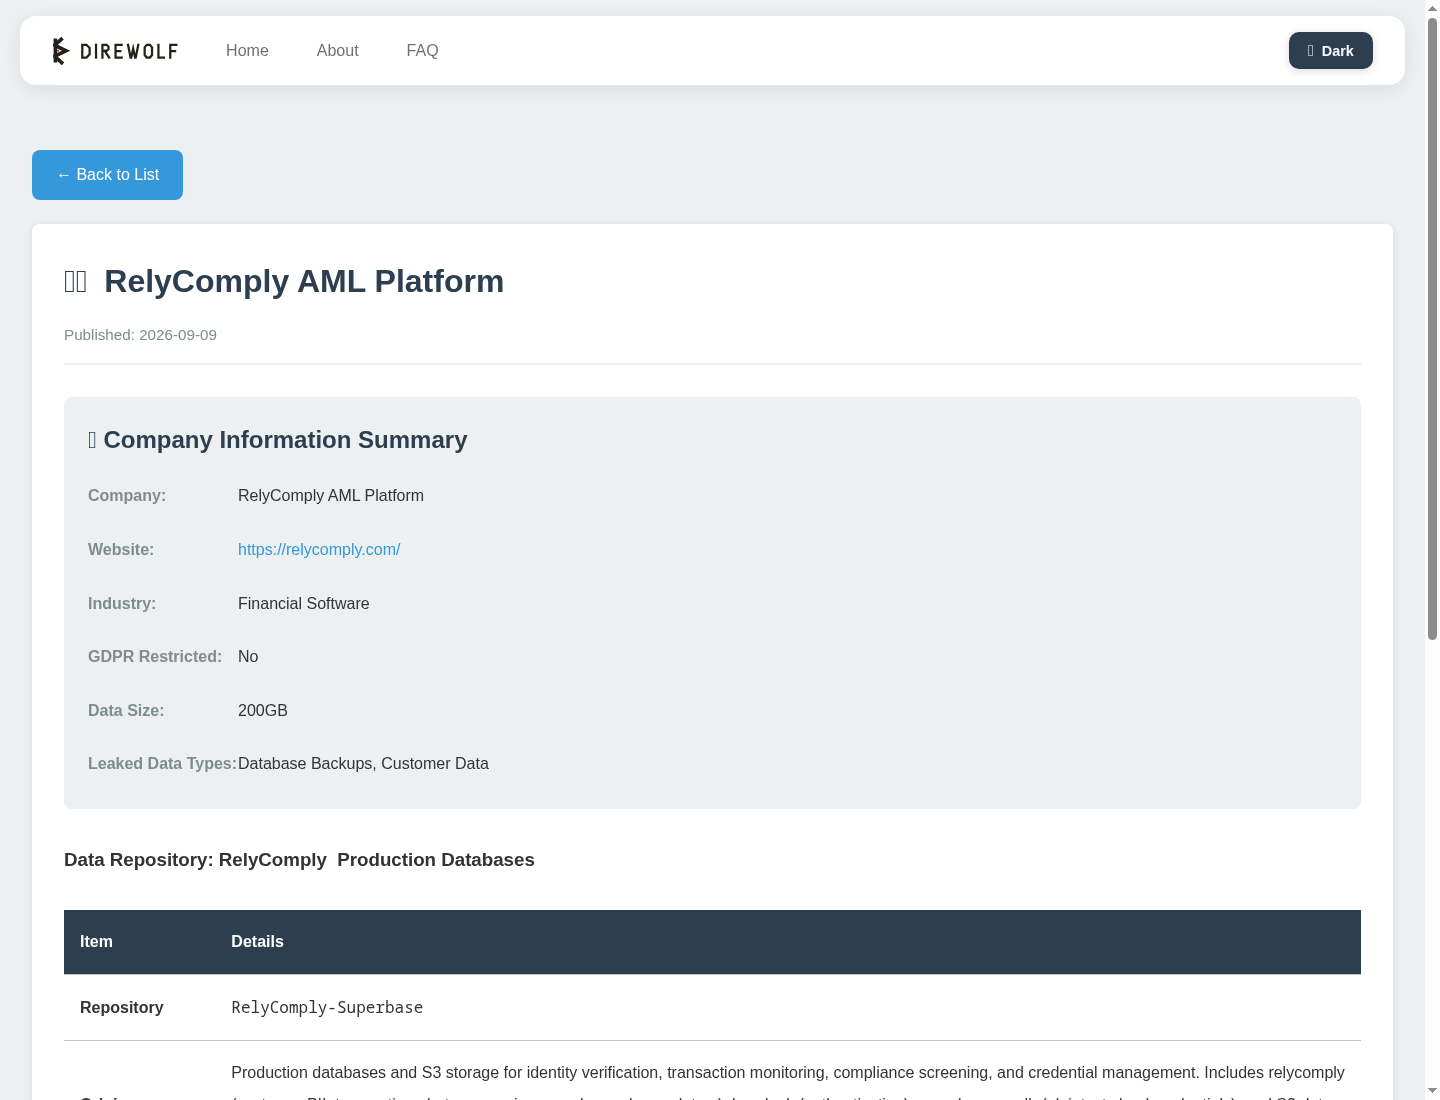Open the Home nav item
The image size is (1440, 1100).
(x=247, y=51)
